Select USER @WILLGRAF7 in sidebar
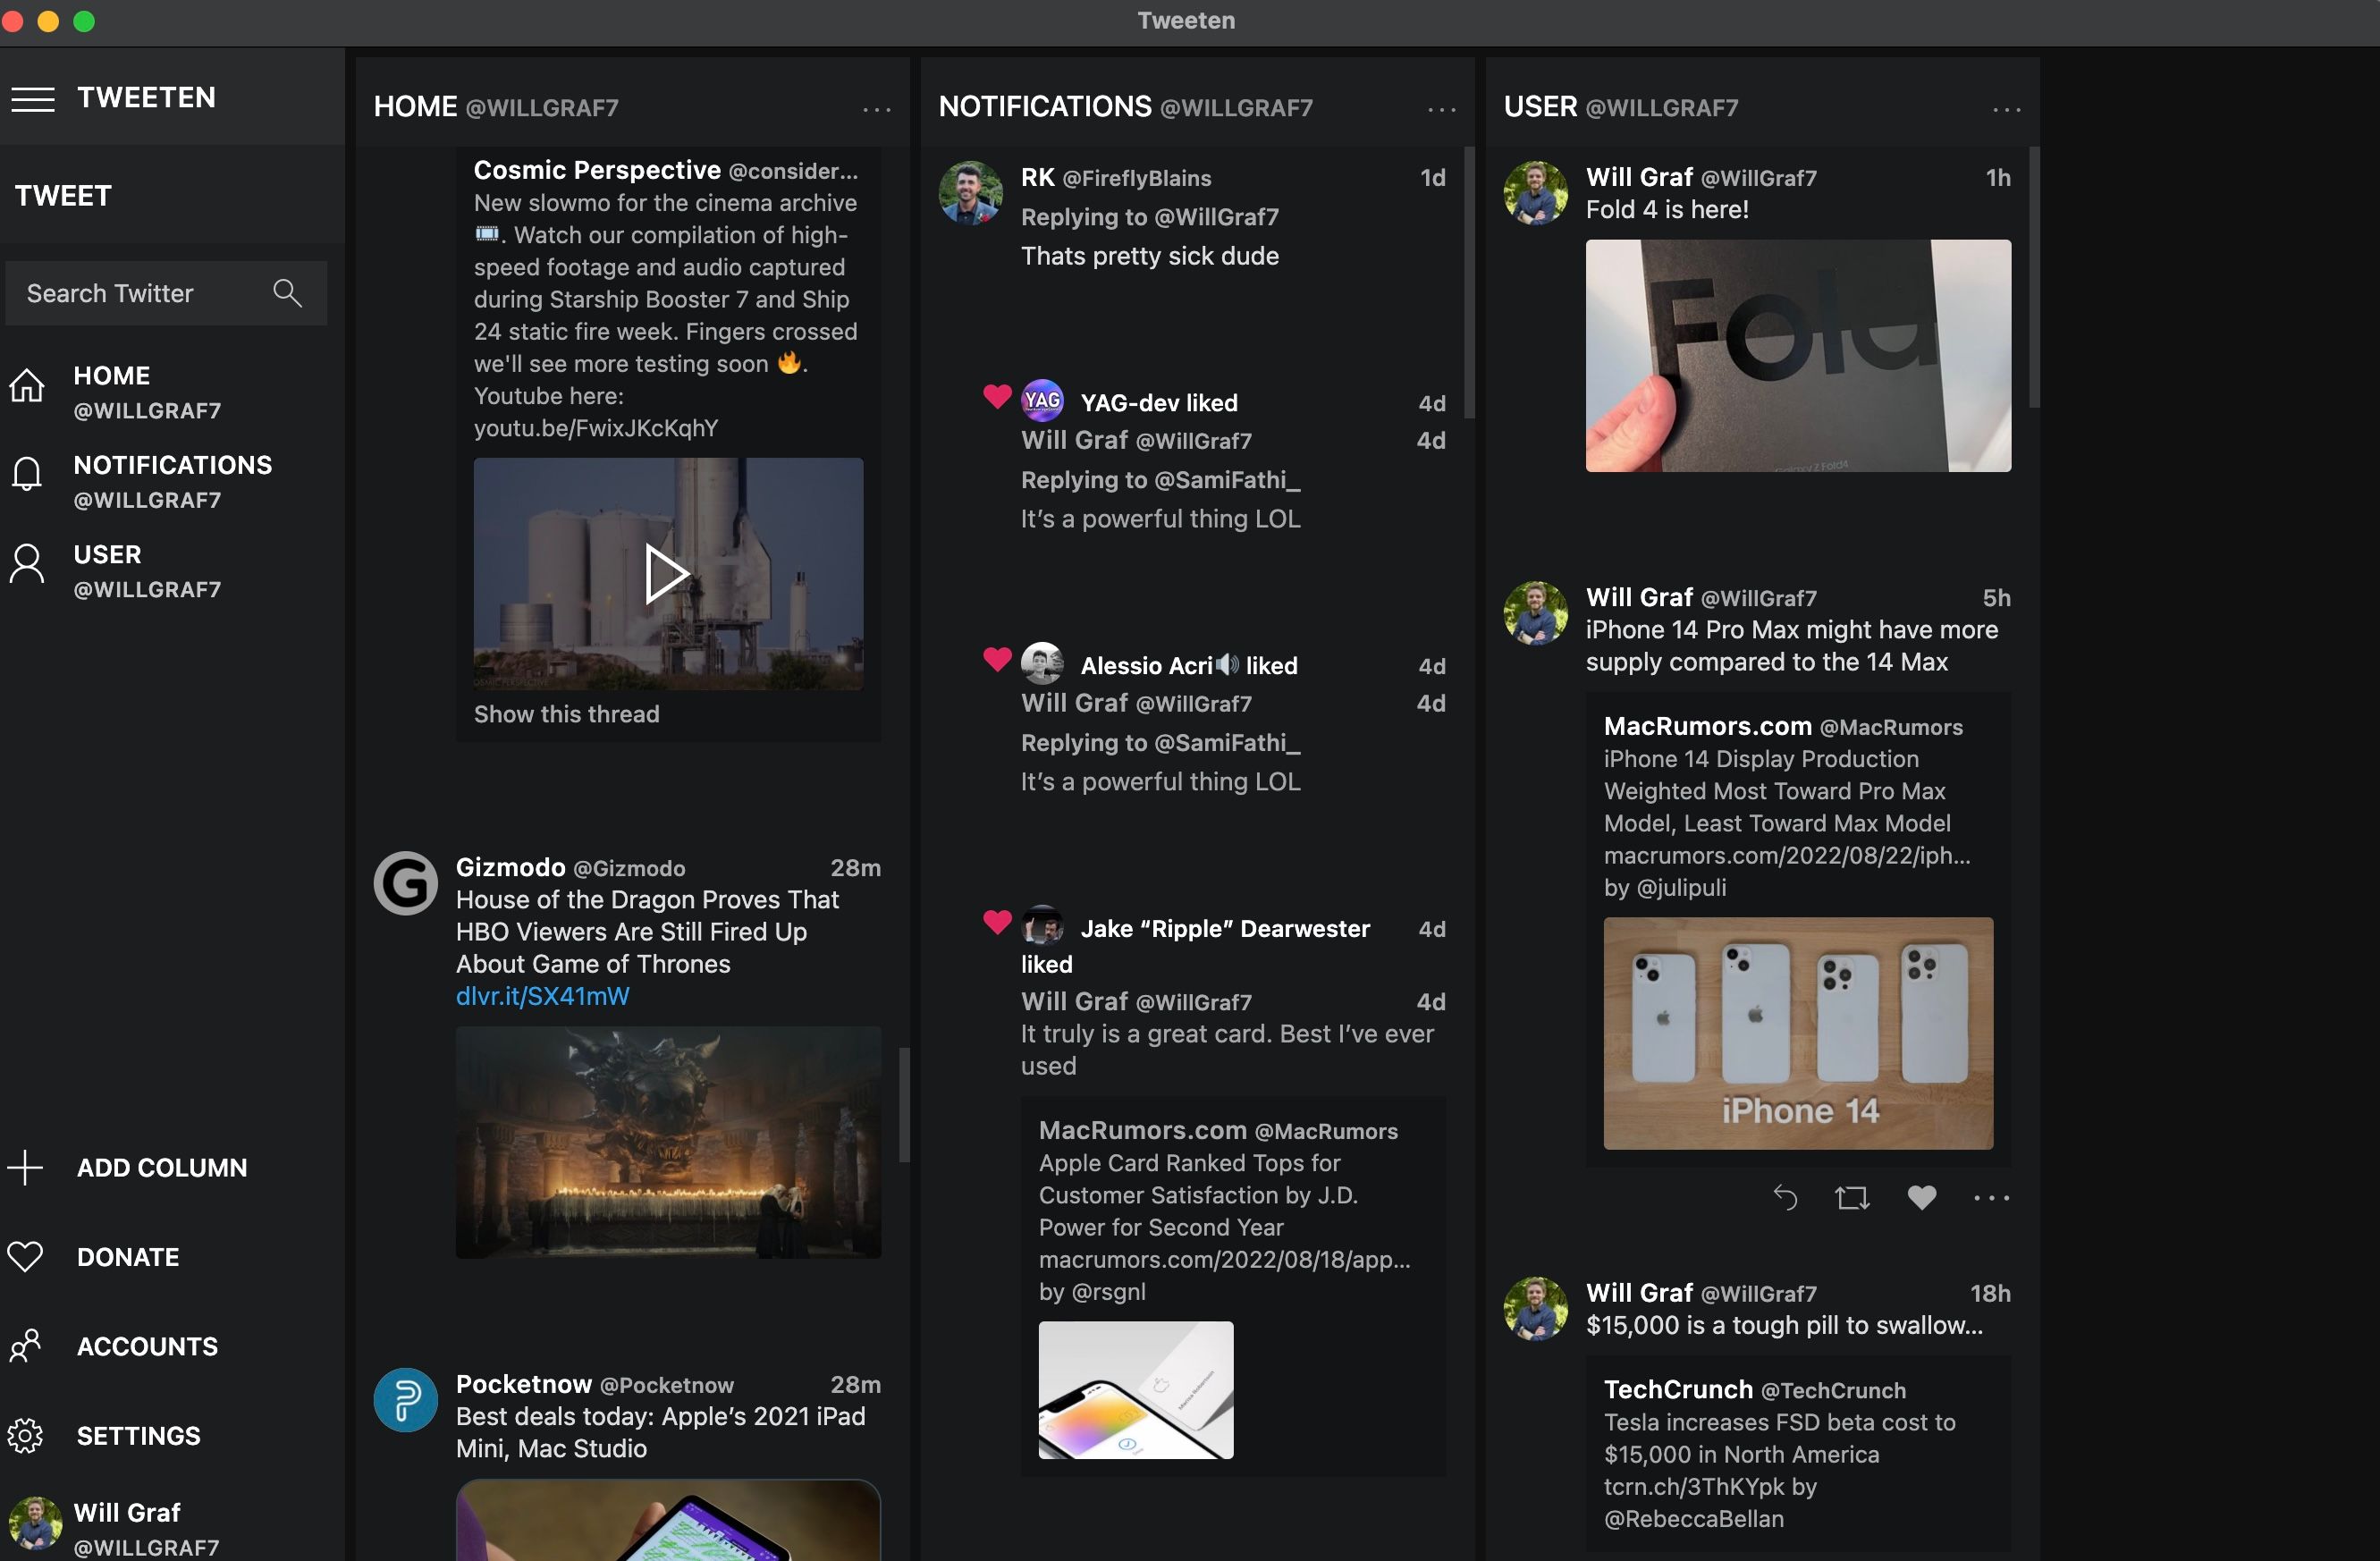2380x1561 pixels. (172, 571)
